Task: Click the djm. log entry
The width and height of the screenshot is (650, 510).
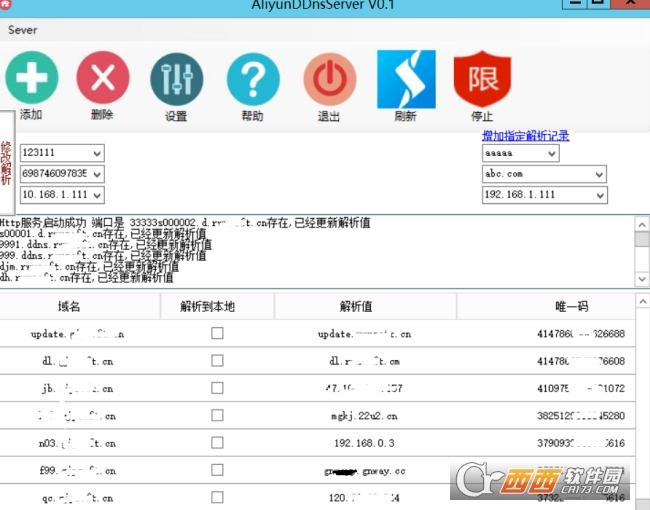Action: pyautogui.click(x=89, y=266)
